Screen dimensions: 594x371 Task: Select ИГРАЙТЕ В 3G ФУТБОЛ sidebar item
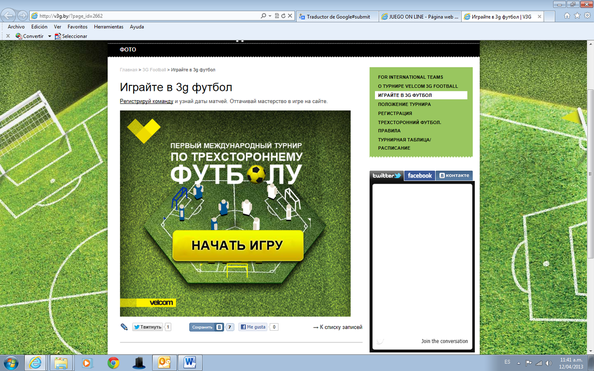point(421,95)
